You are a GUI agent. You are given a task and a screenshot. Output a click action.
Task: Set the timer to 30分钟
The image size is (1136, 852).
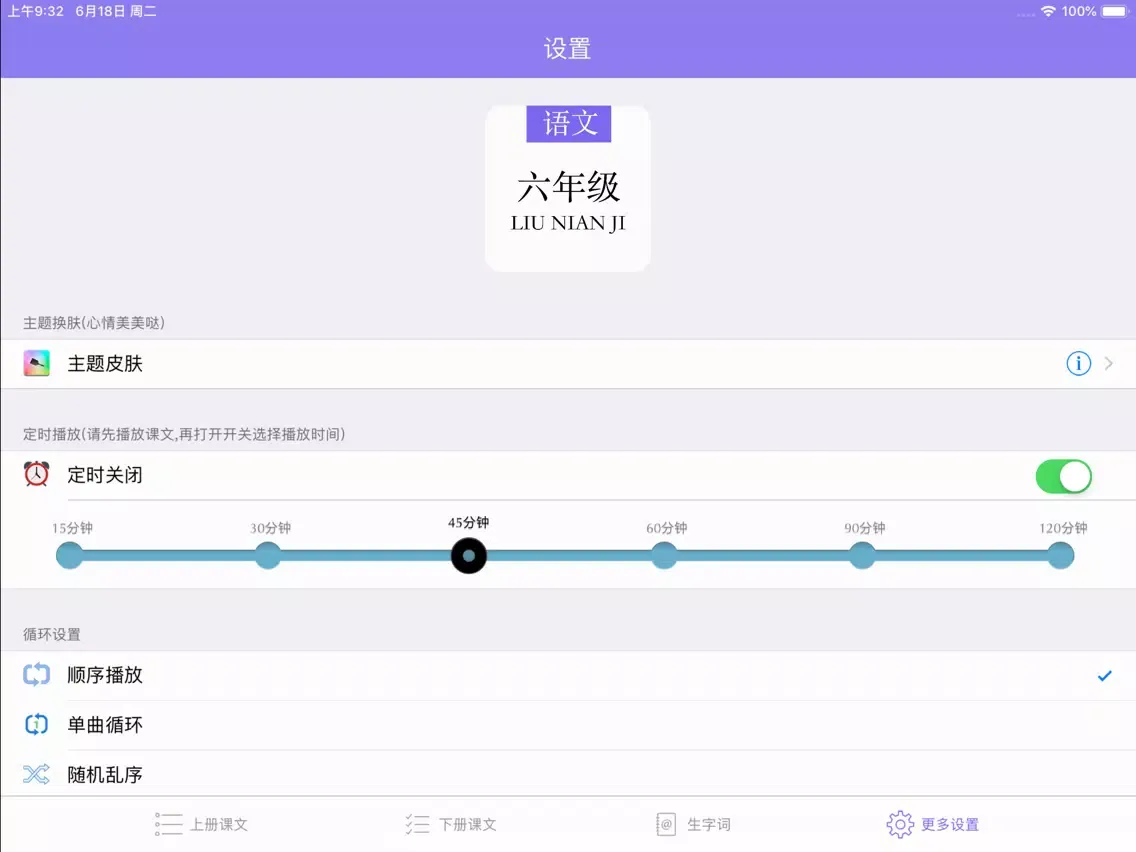tap(268, 556)
